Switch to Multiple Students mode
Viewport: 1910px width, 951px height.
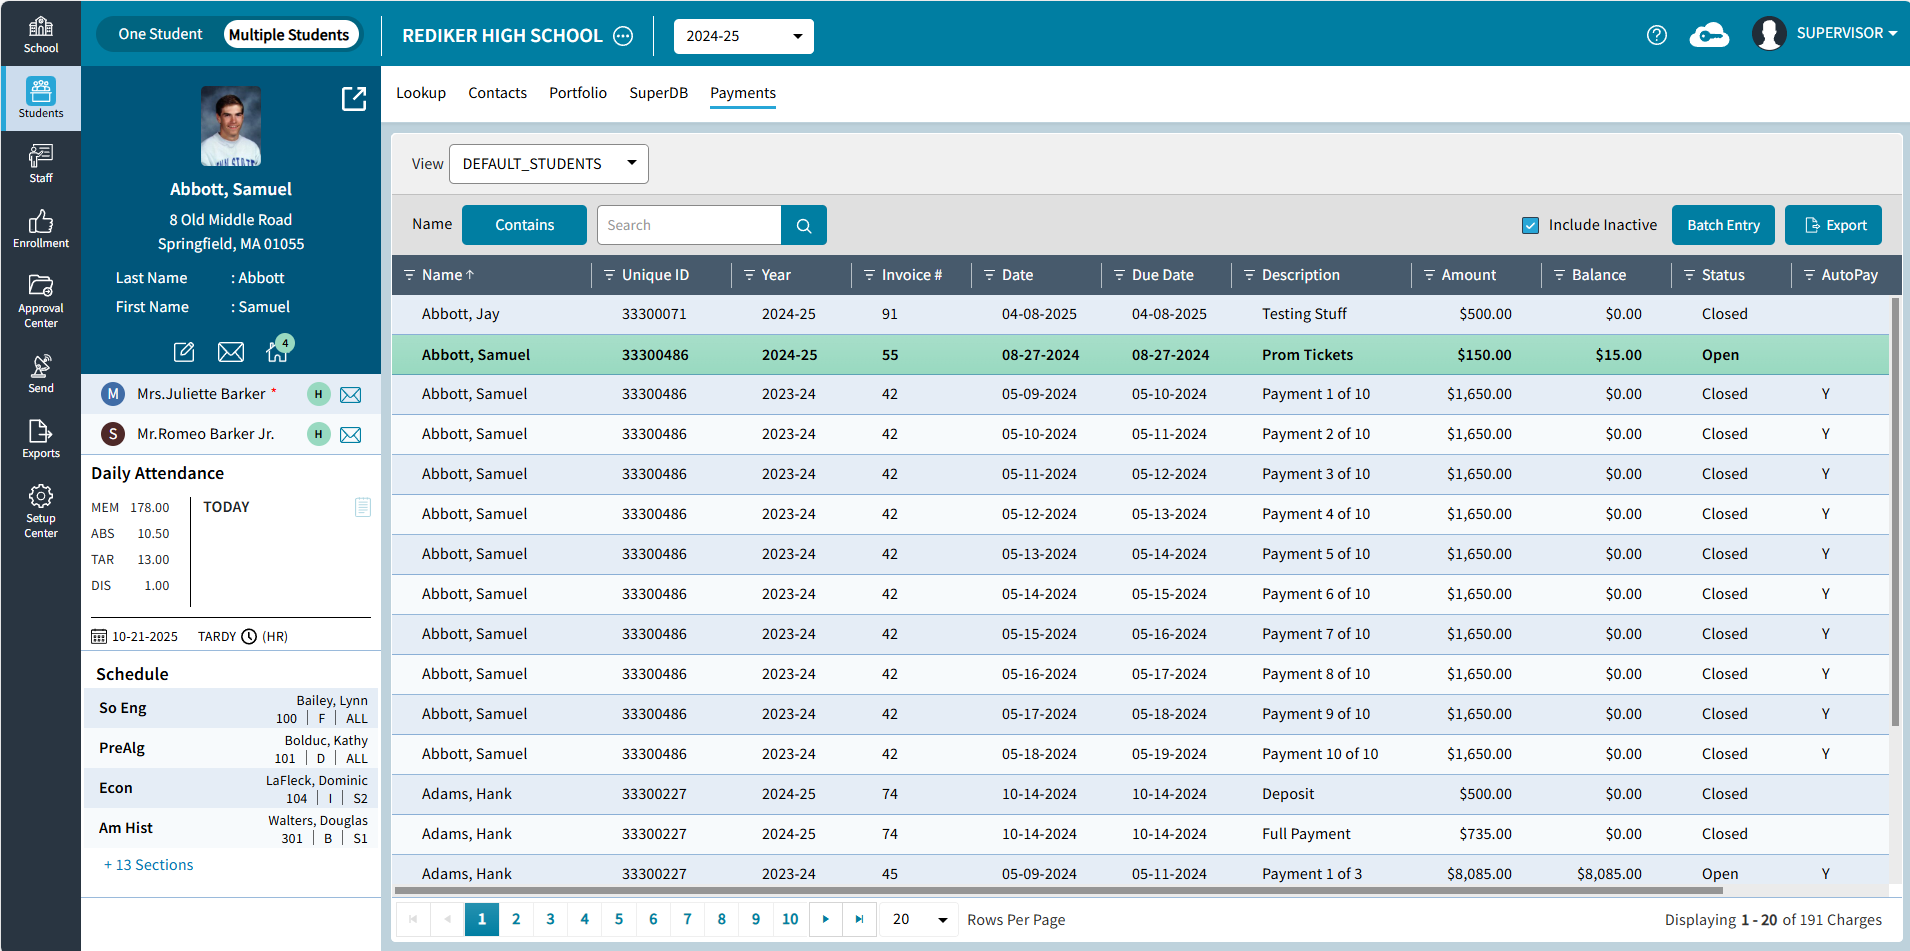click(x=289, y=34)
